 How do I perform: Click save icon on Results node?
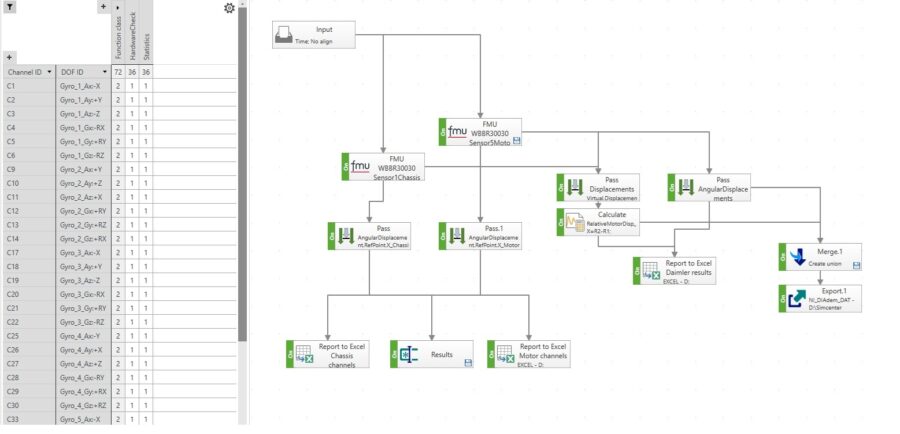468,363
